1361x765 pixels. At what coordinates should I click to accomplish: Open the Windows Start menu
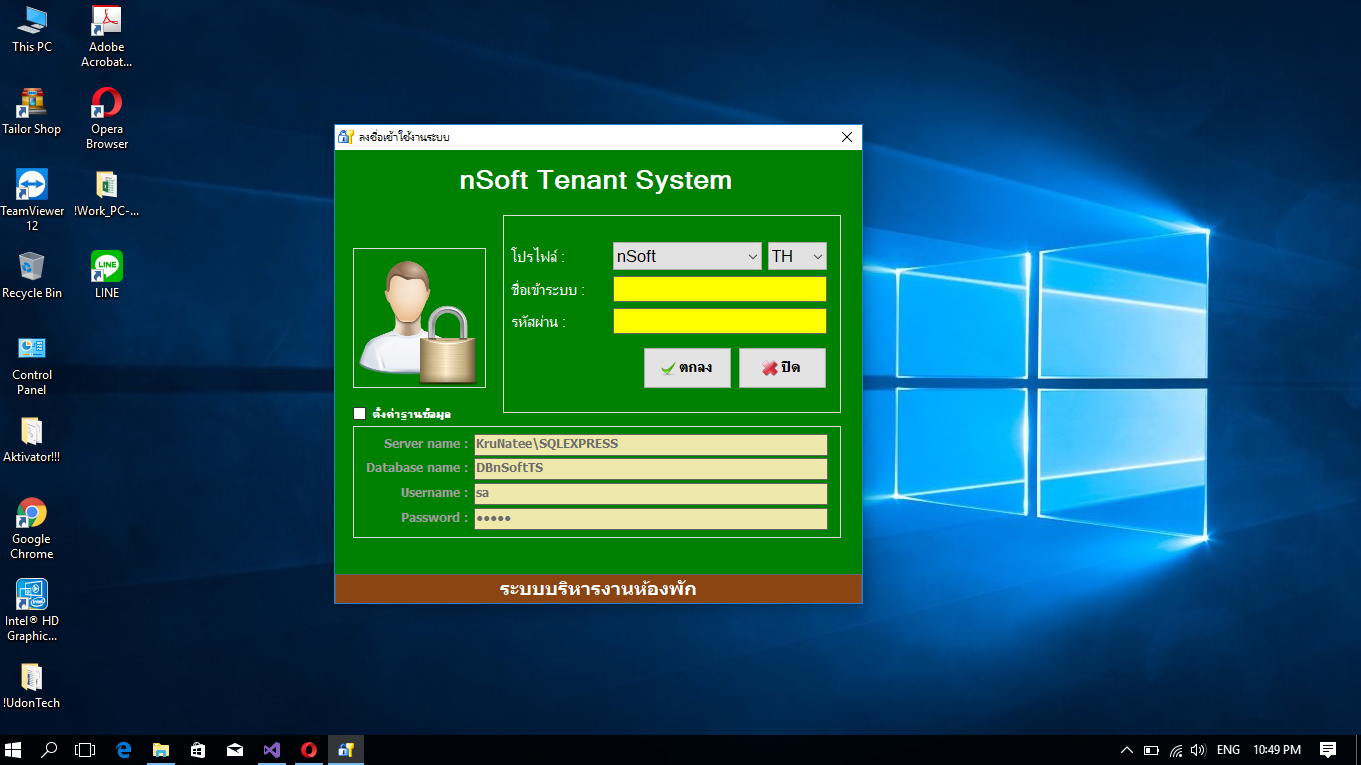[14, 750]
